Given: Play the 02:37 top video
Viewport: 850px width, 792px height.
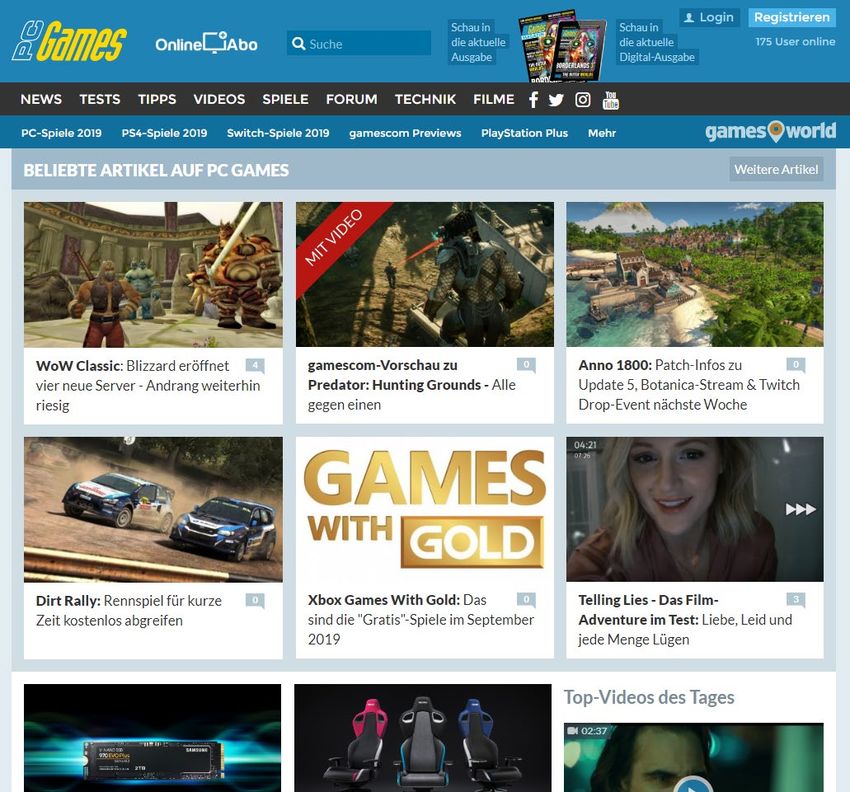Looking at the screenshot, I should pos(693,757).
